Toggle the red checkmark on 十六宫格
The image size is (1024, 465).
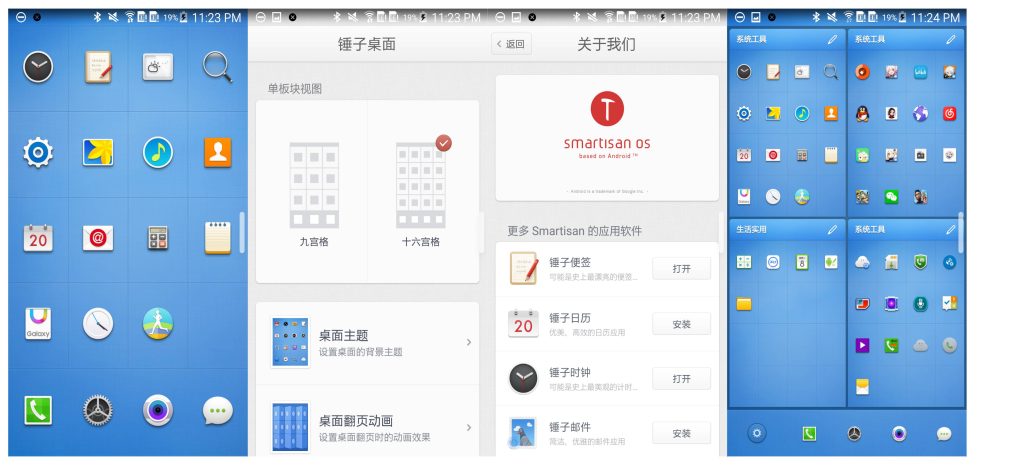click(x=443, y=143)
